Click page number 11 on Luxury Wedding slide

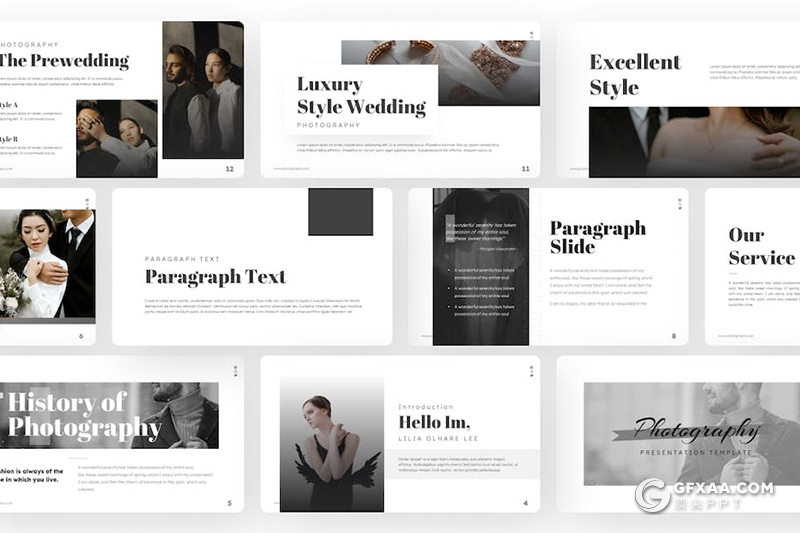(x=525, y=169)
